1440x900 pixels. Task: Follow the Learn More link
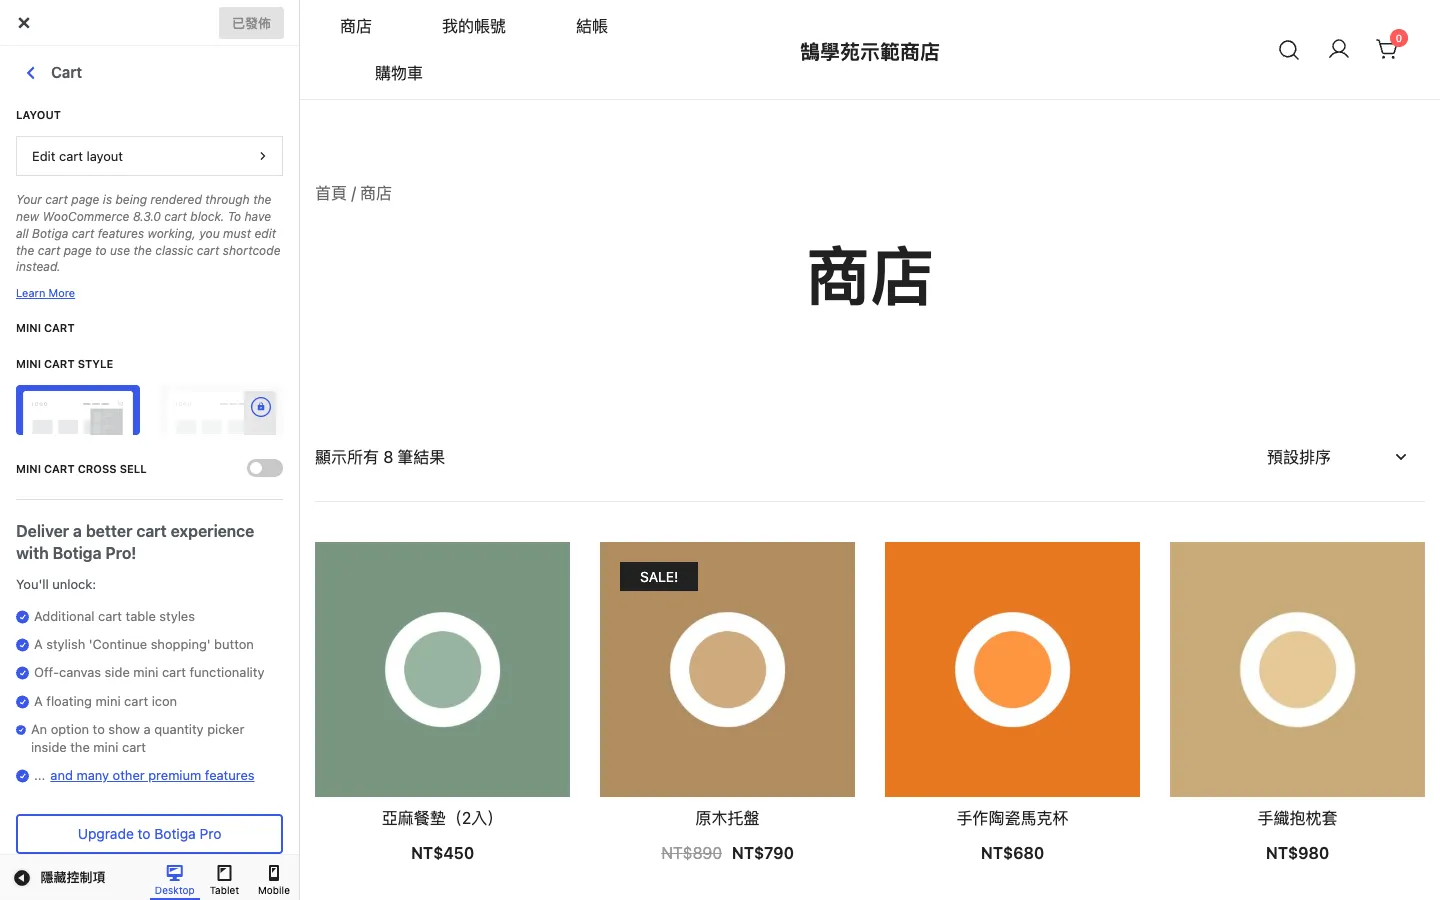point(45,293)
